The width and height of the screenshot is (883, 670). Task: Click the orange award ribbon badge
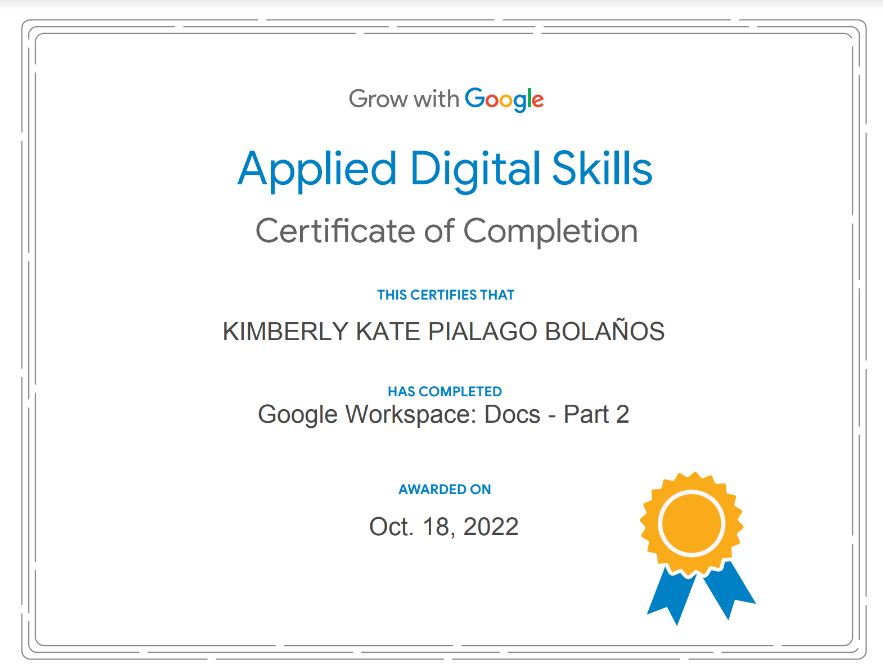point(697,548)
